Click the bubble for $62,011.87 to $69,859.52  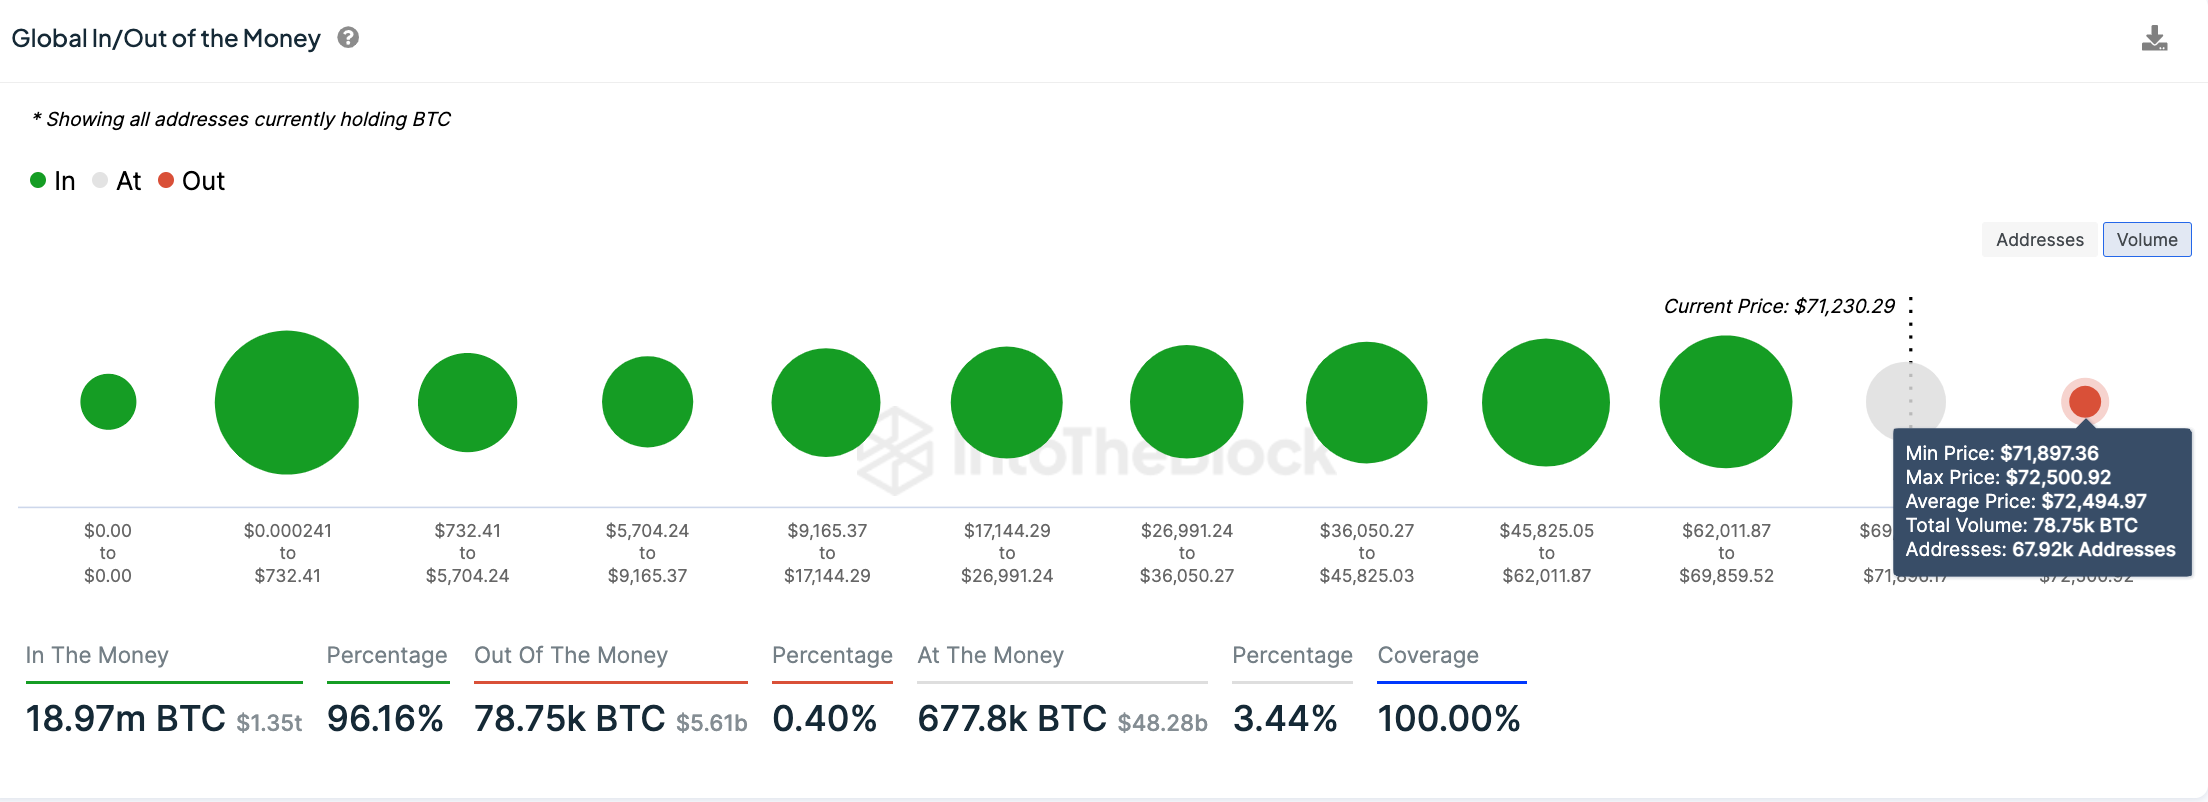point(1726,402)
